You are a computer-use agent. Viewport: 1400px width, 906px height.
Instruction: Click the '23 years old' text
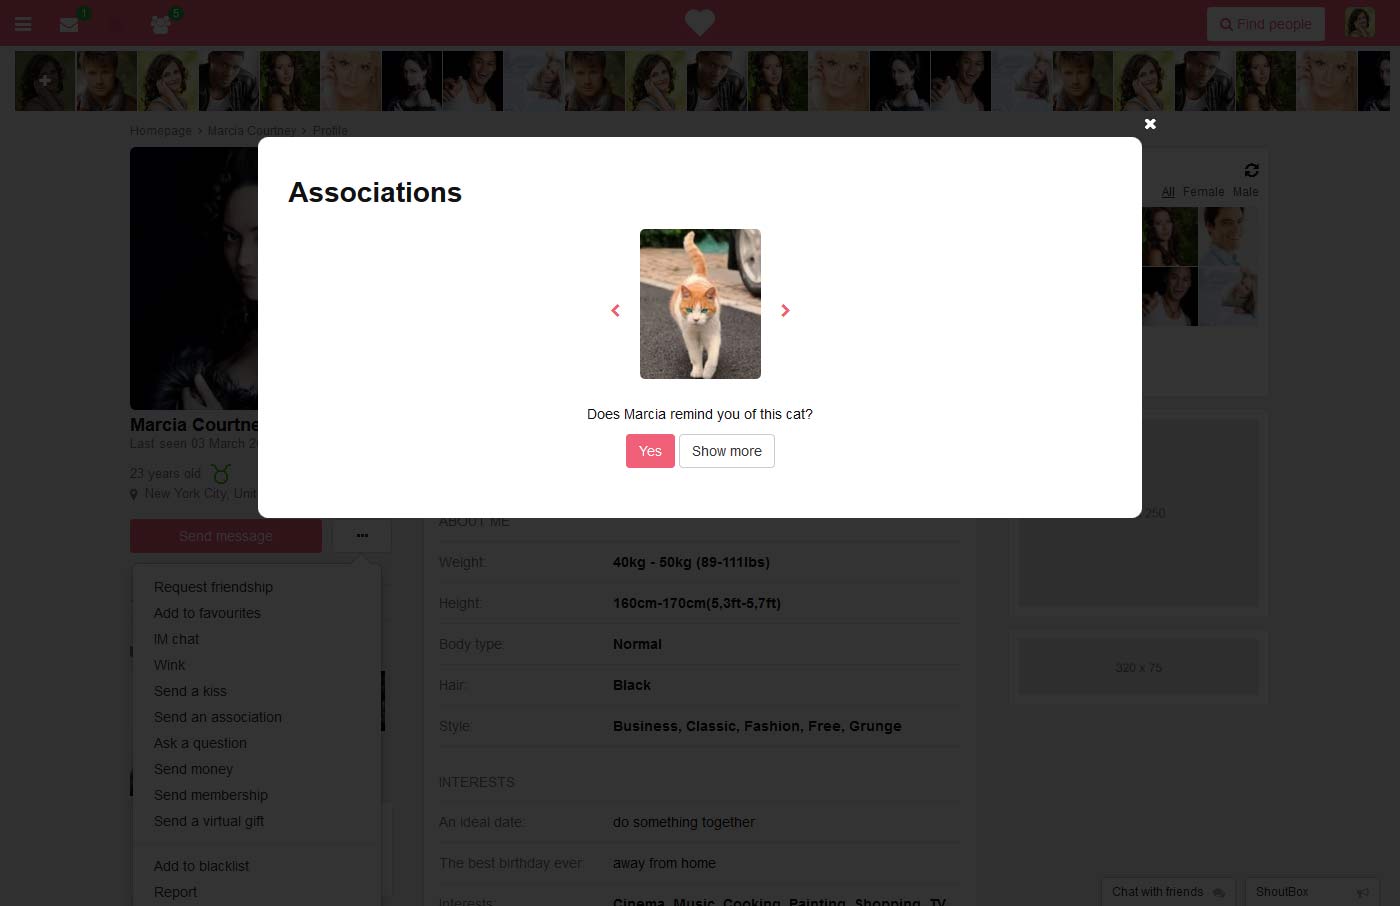pos(165,473)
